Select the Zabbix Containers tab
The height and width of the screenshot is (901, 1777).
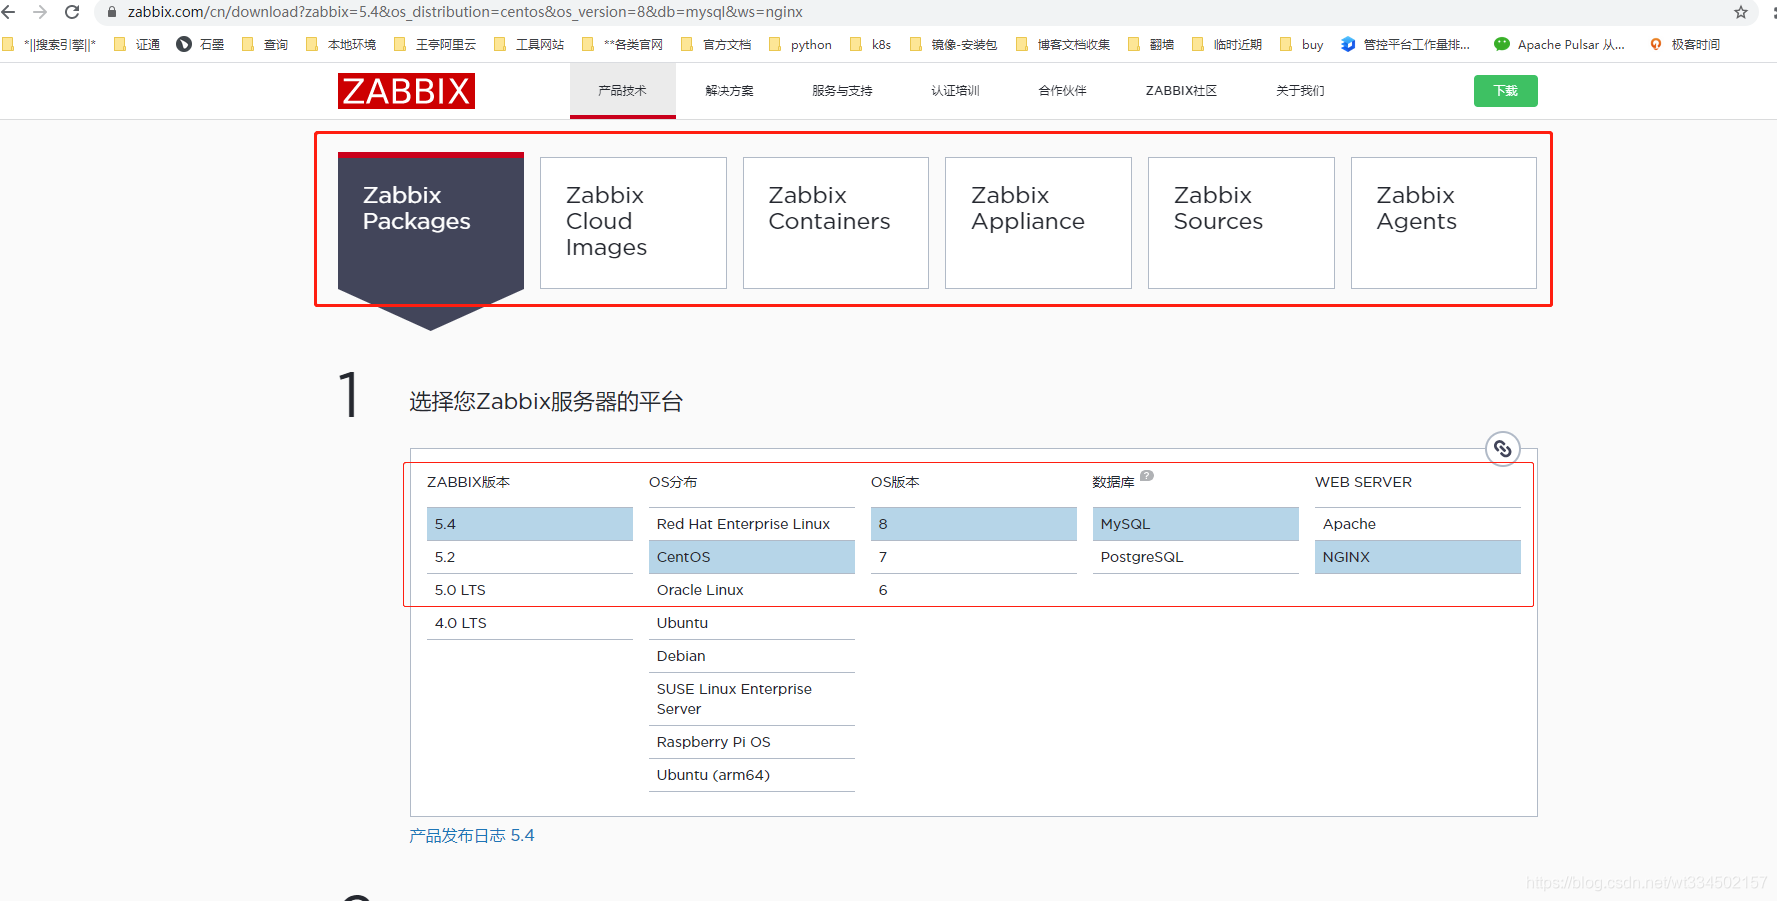836,223
